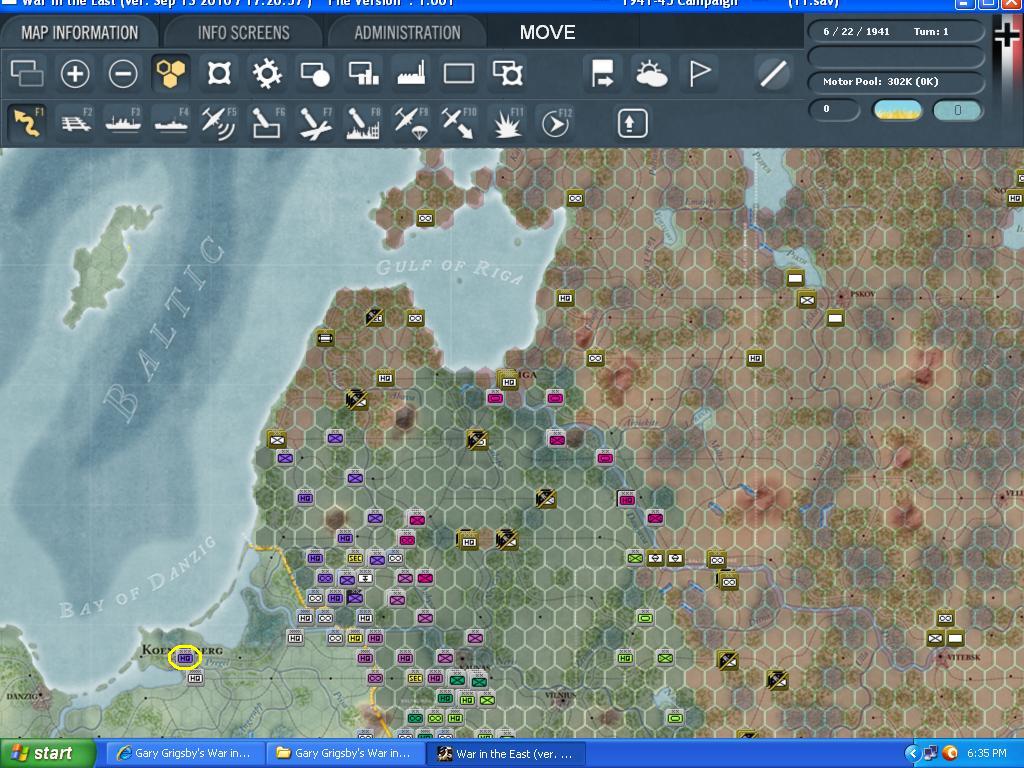
Task: Zoom out with the minus icon
Action: [123, 73]
